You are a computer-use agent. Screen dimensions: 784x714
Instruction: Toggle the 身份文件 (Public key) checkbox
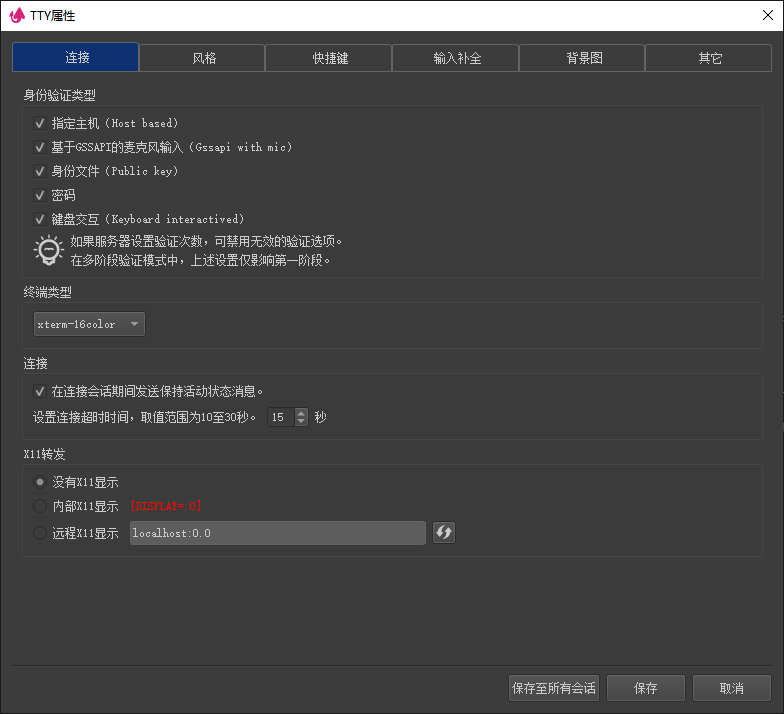tap(40, 171)
